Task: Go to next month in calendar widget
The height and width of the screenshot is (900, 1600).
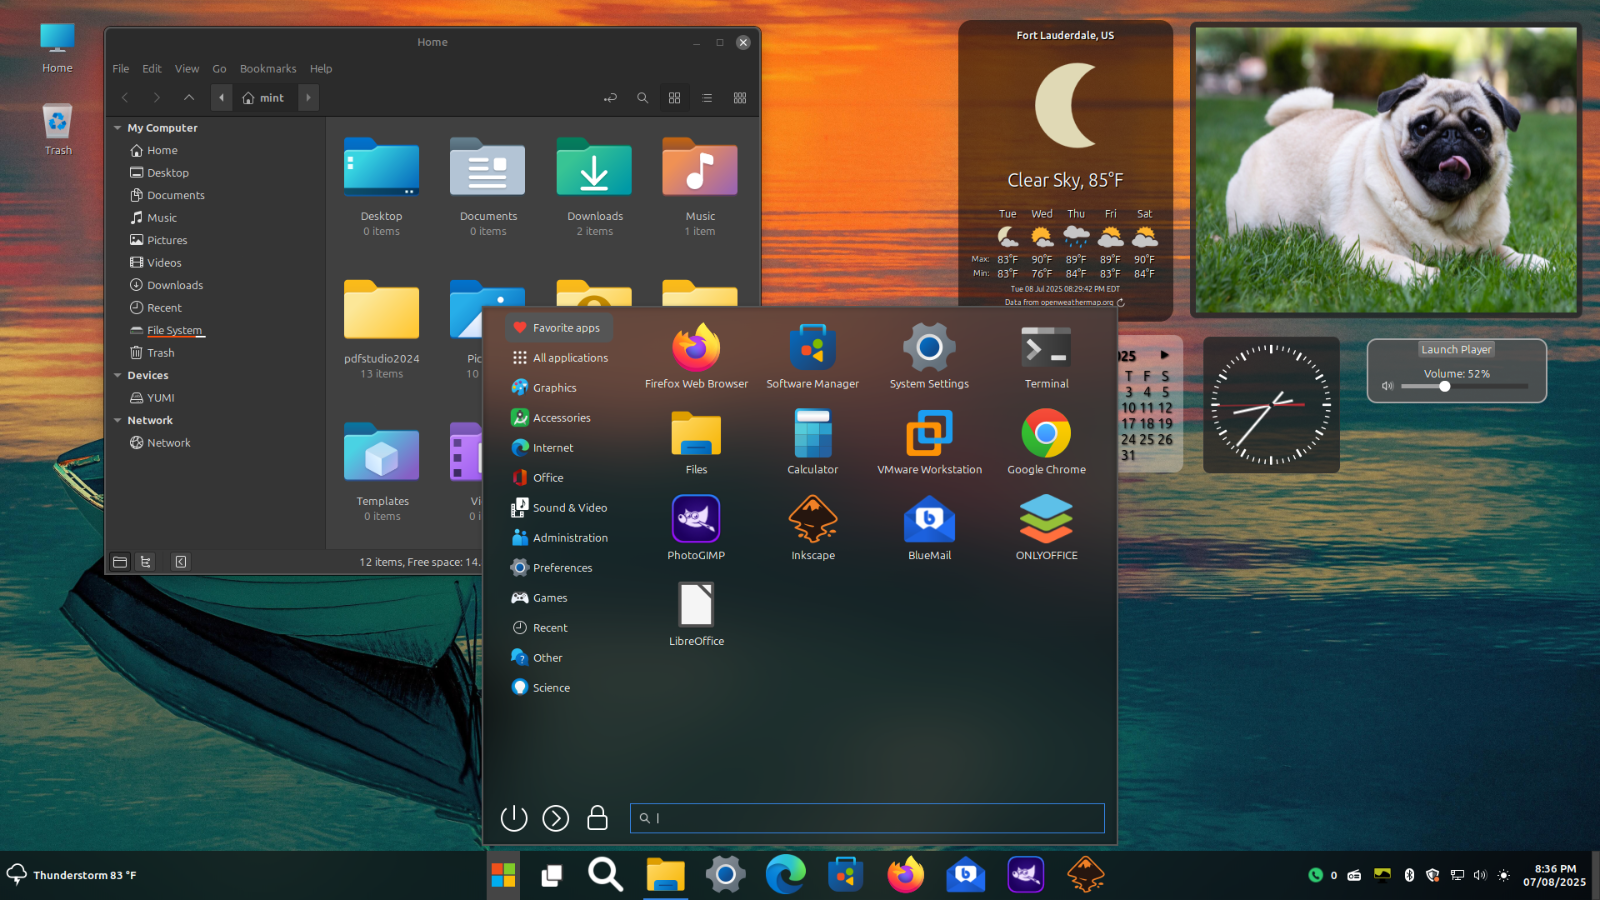Action: click(1164, 355)
